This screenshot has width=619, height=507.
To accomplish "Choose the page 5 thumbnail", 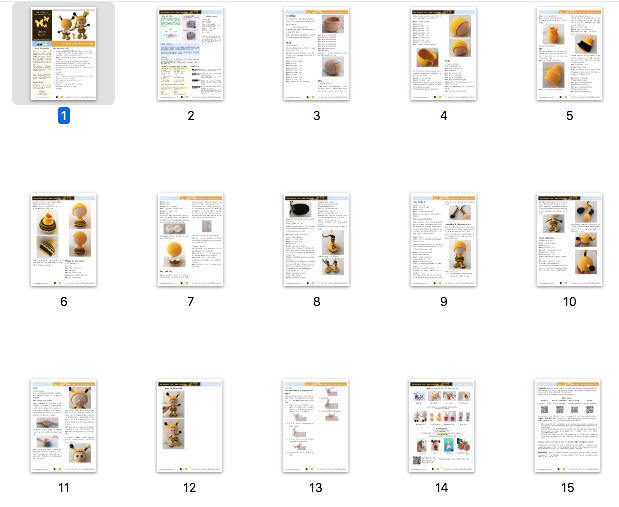I will (x=569, y=54).
